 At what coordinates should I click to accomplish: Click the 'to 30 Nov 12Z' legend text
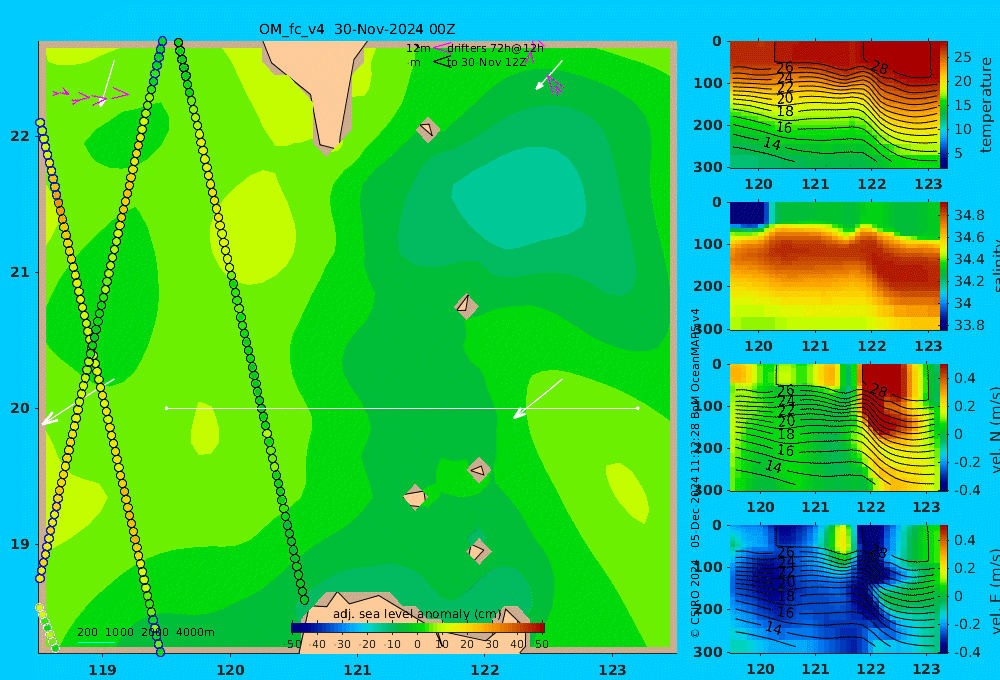(x=486, y=63)
